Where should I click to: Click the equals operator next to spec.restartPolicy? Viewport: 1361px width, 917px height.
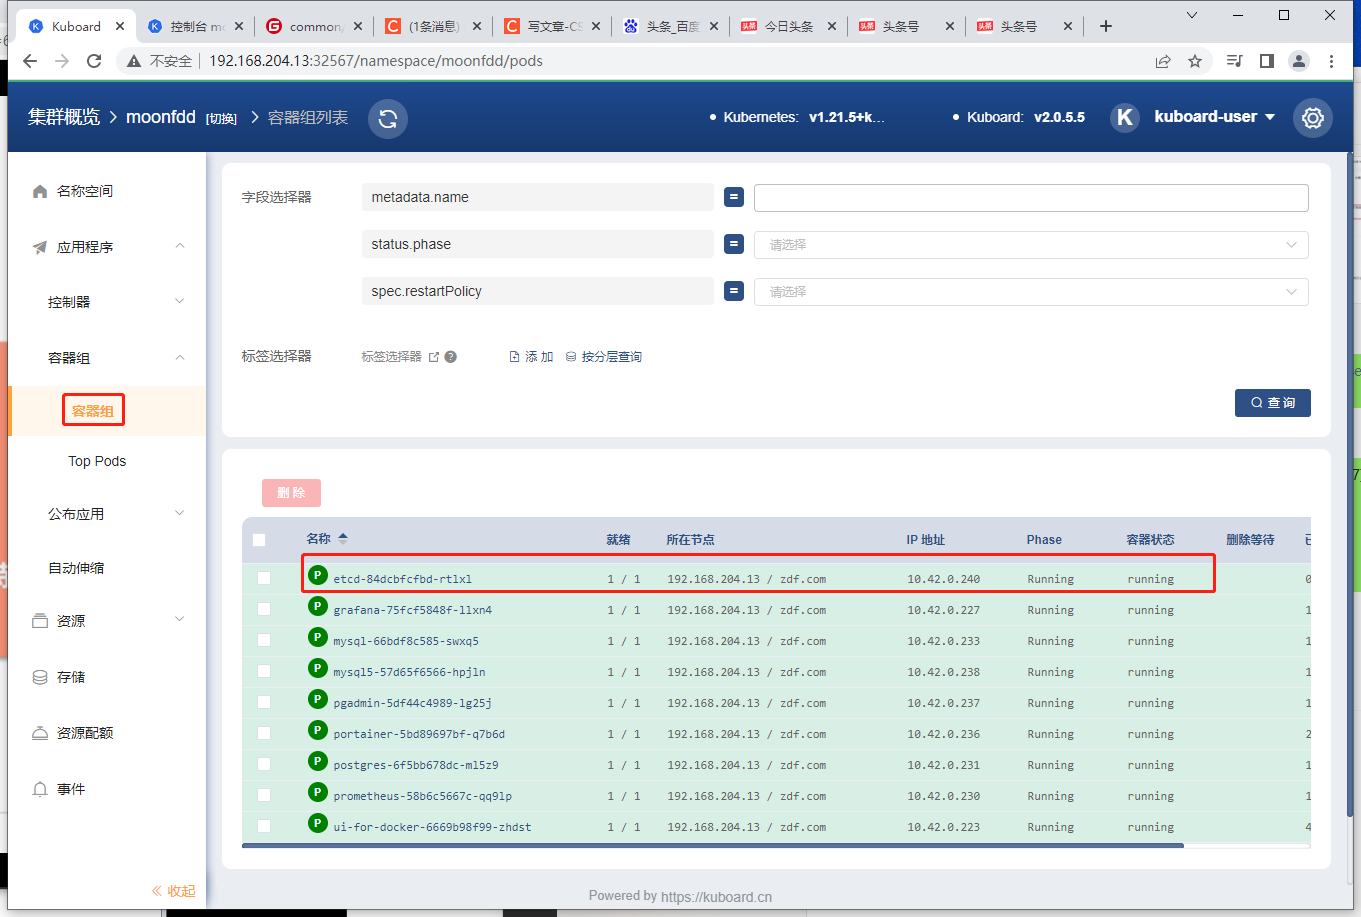point(734,291)
